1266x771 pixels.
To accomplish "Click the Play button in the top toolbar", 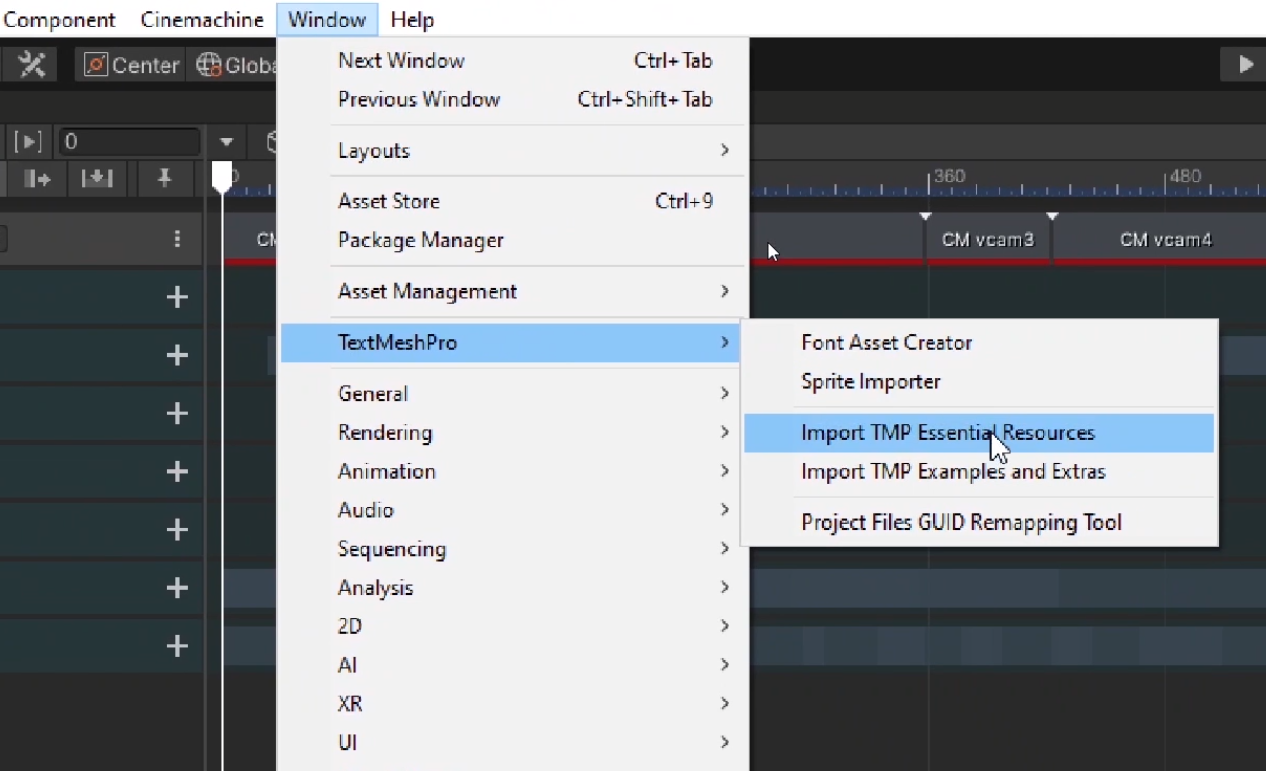I will pos(1245,65).
